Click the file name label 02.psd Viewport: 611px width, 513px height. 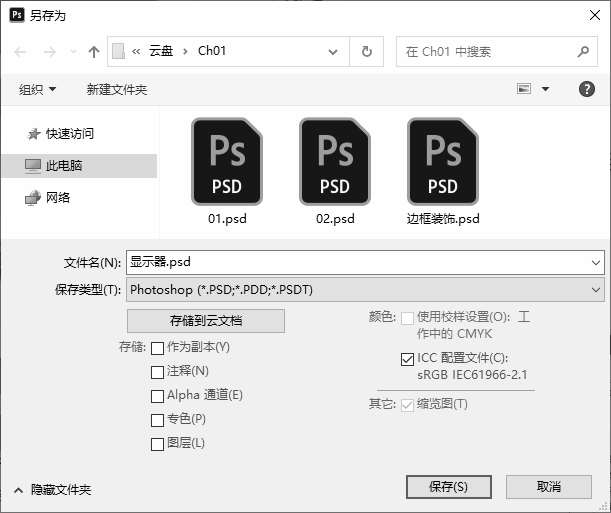(335, 219)
